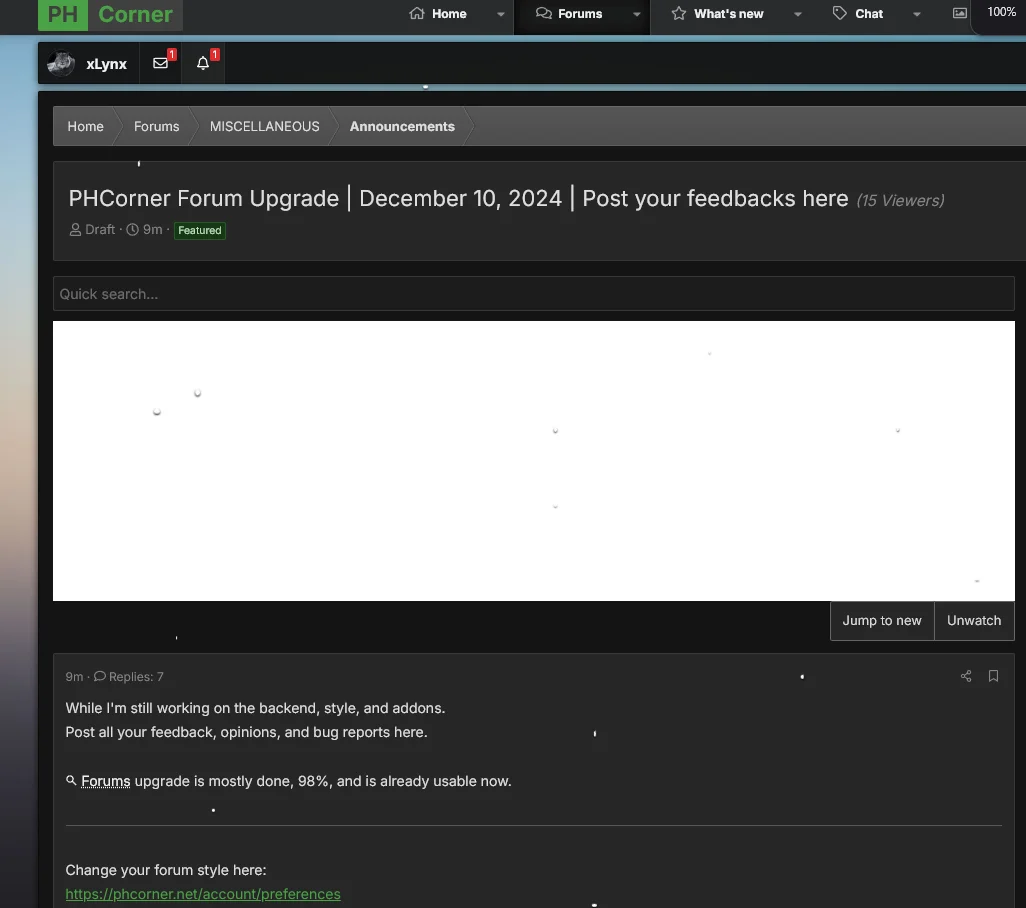Screen dimensions: 1026x908
Task: Open the phcorner.net/account/preferences link
Action: point(203,894)
